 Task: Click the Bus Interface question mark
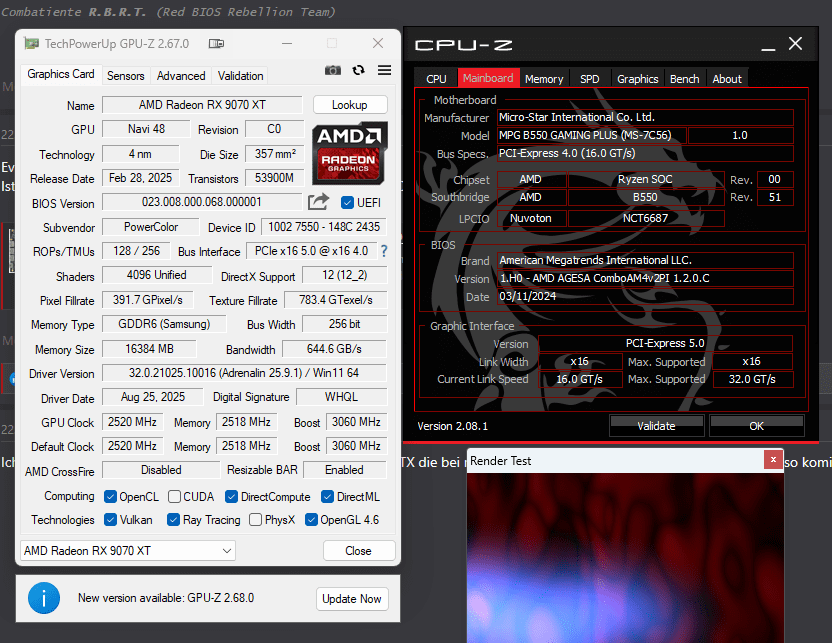coord(384,251)
